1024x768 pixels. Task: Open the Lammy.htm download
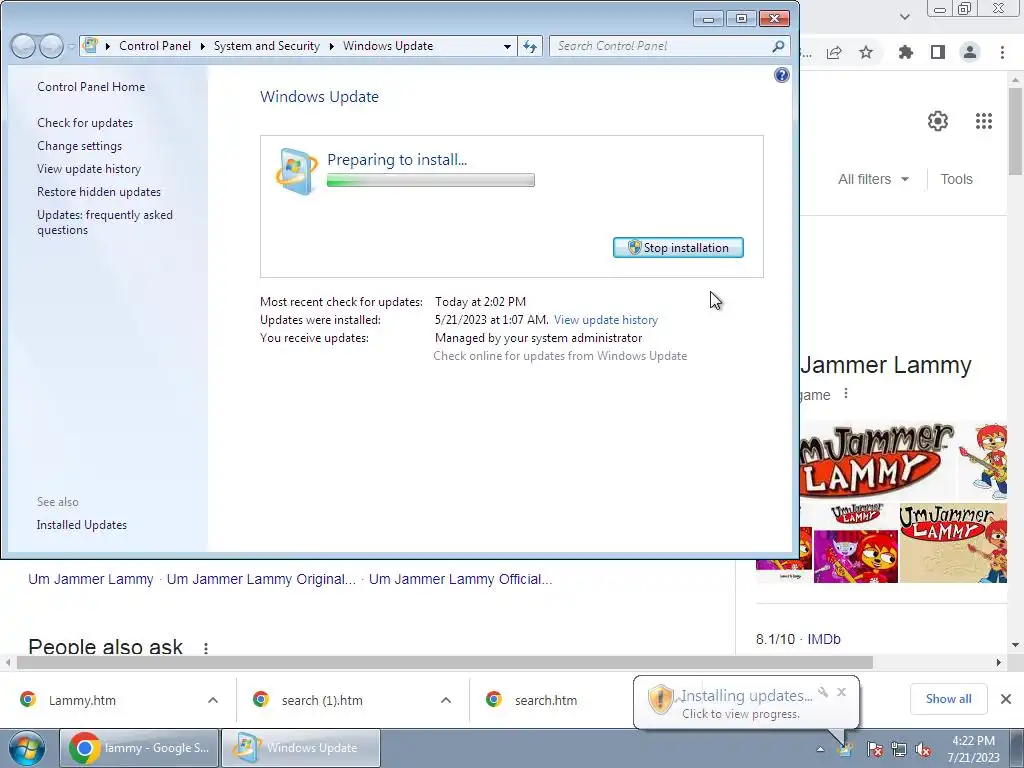click(x=82, y=700)
